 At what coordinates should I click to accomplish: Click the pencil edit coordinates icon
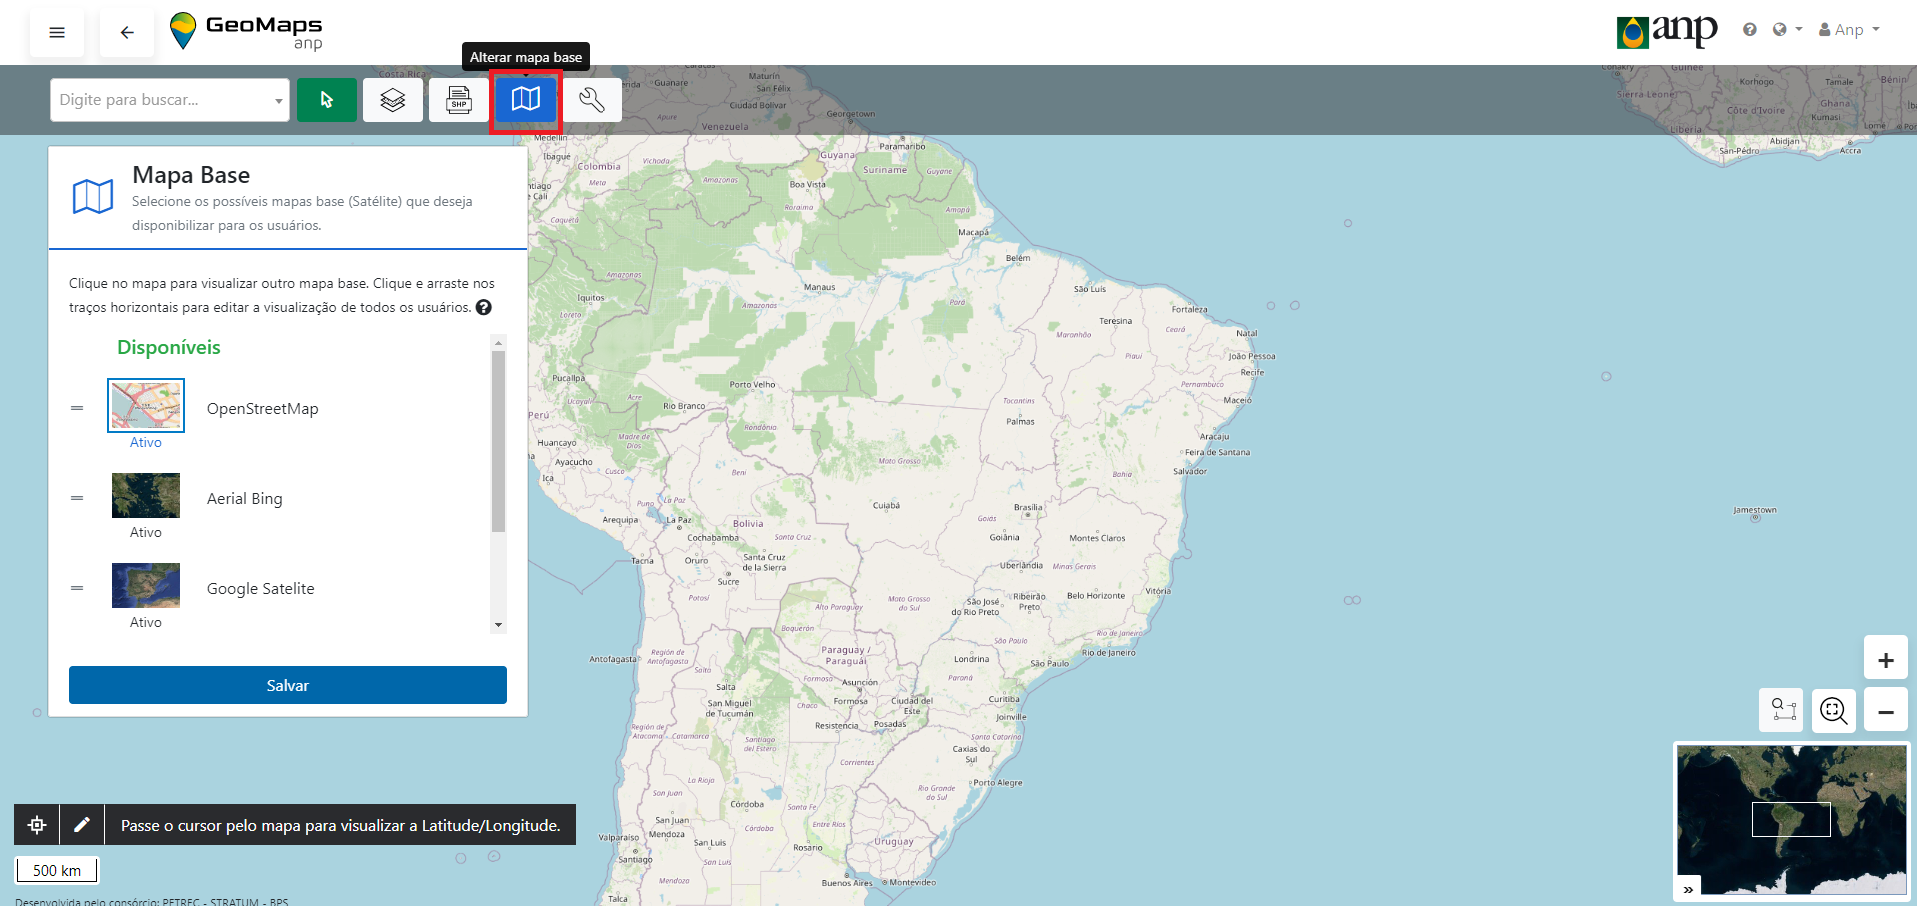[82, 825]
